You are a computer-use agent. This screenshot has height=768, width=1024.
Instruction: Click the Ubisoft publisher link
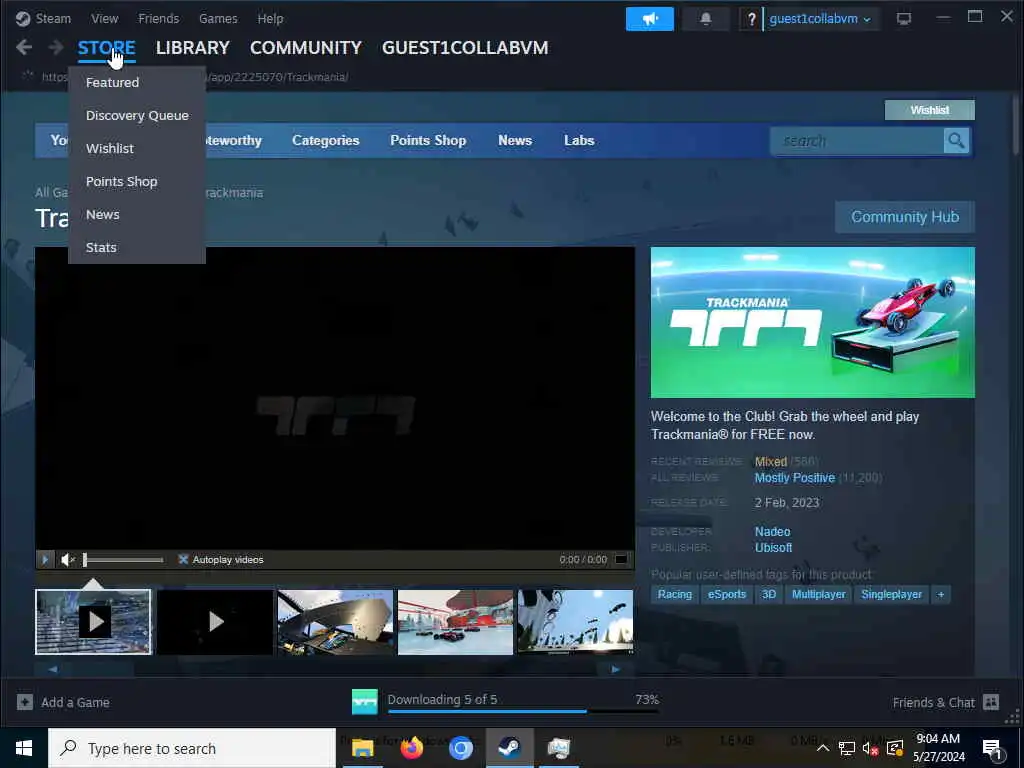[x=774, y=548]
